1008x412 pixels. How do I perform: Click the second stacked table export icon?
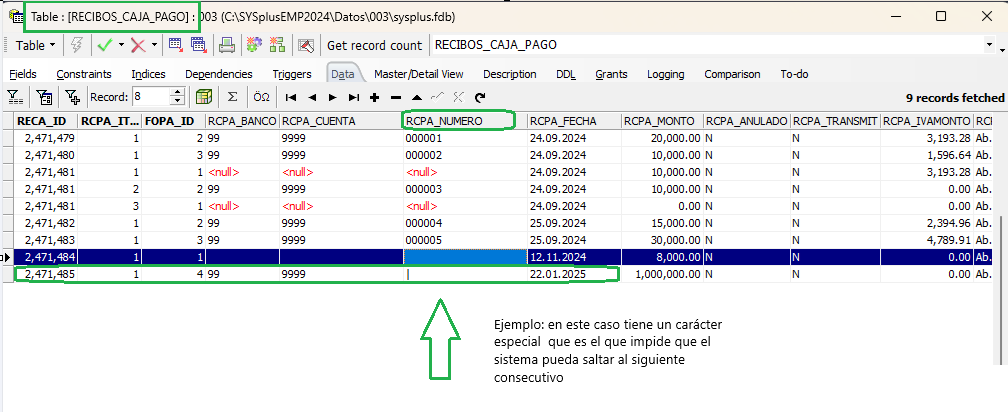(199, 45)
